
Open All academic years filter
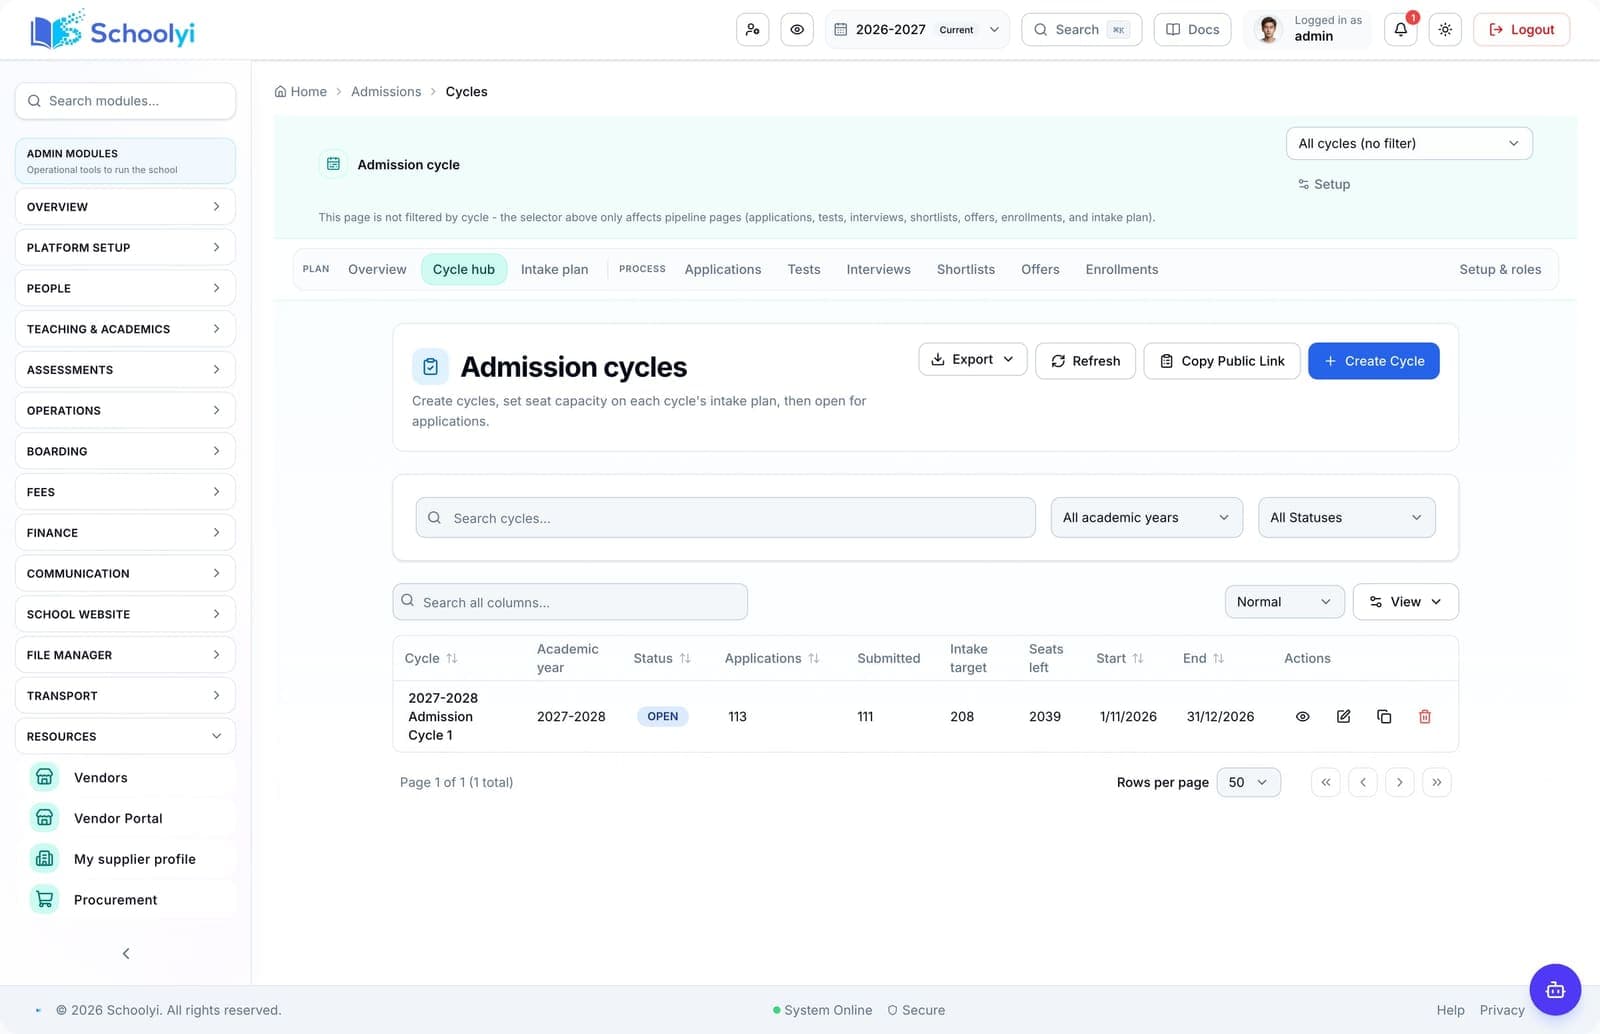(x=1146, y=517)
